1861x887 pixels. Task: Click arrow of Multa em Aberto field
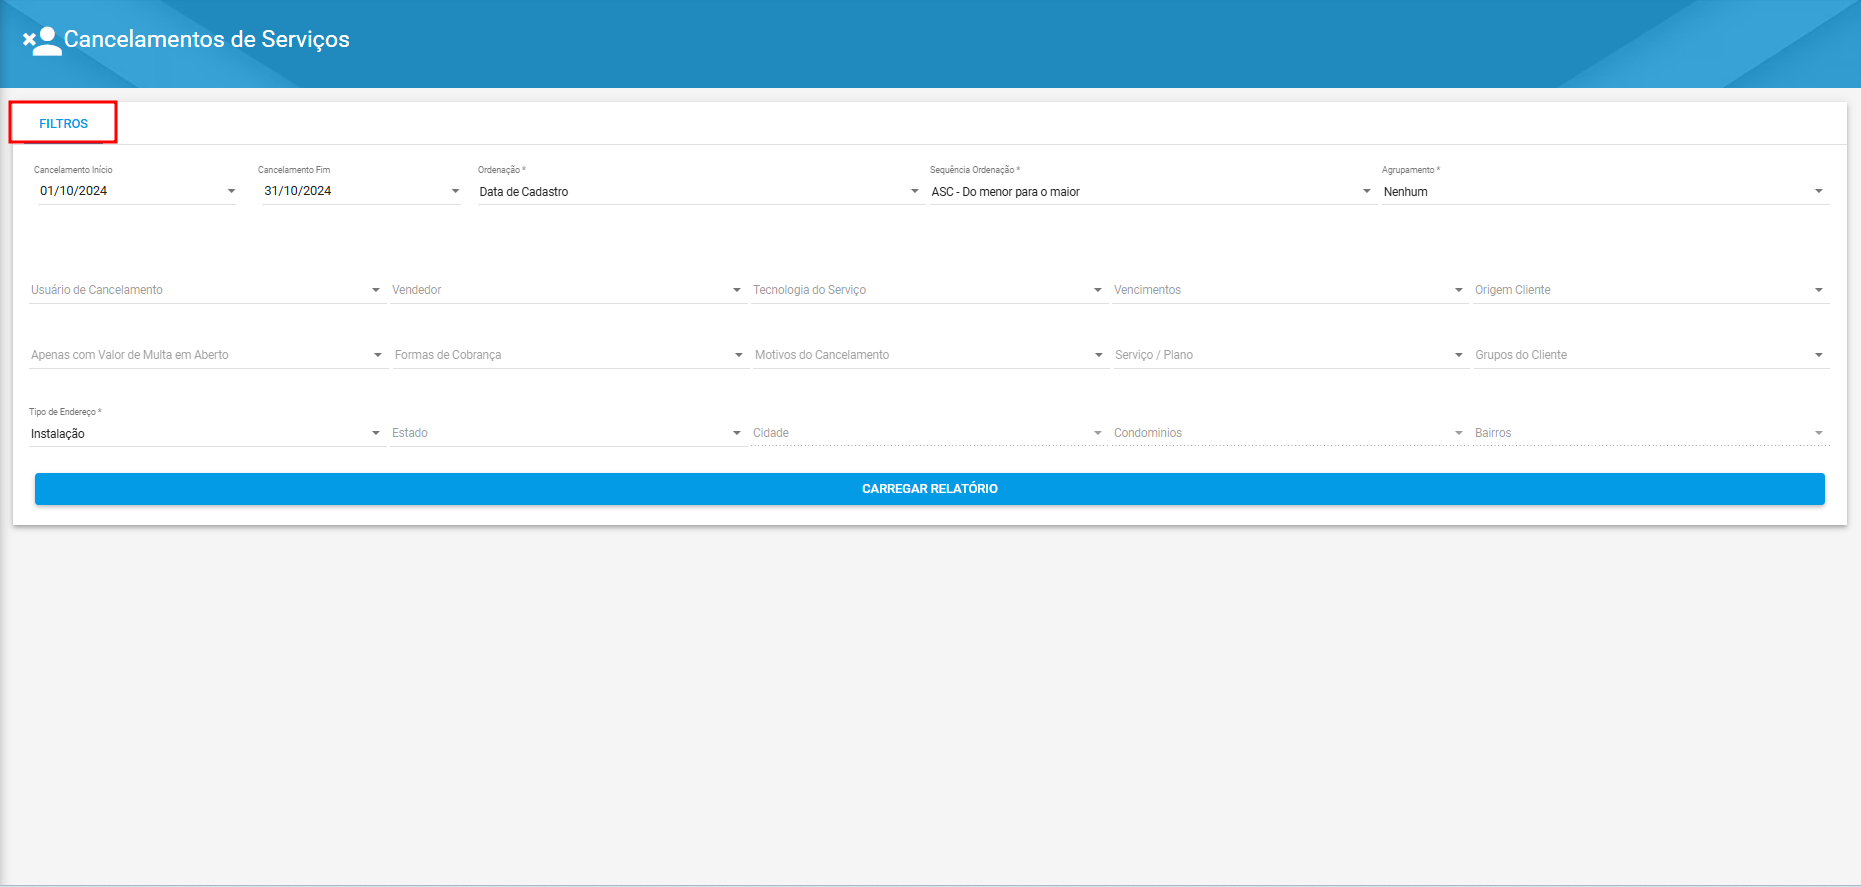click(378, 355)
